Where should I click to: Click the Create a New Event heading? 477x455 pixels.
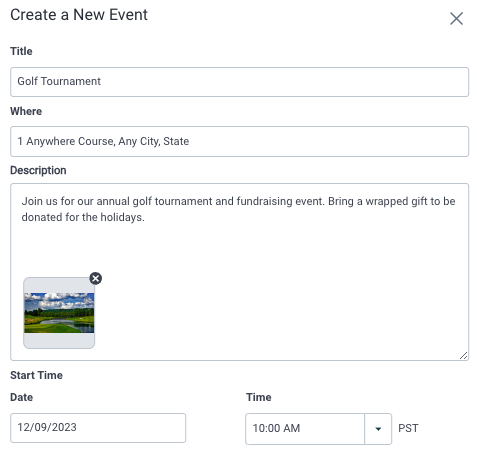[x=79, y=15]
